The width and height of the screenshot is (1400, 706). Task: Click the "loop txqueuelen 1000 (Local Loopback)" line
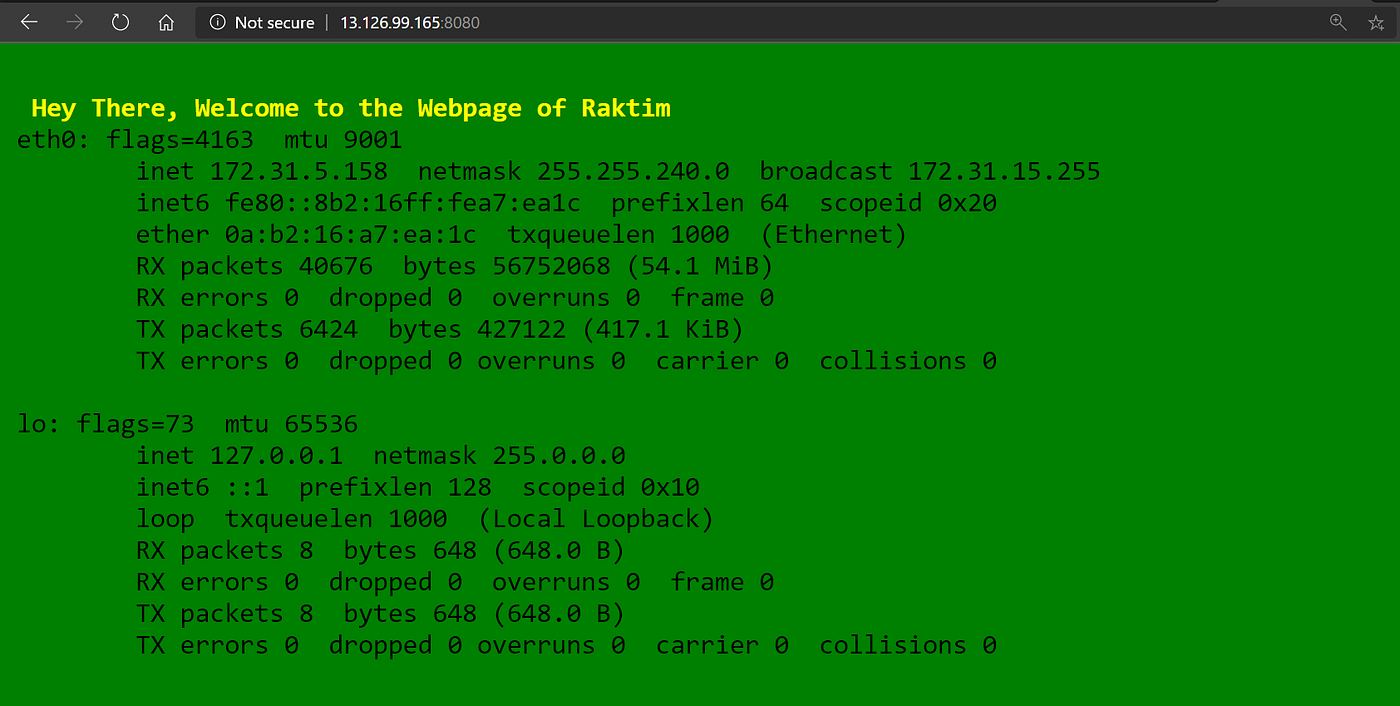click(x=425, y=519)
